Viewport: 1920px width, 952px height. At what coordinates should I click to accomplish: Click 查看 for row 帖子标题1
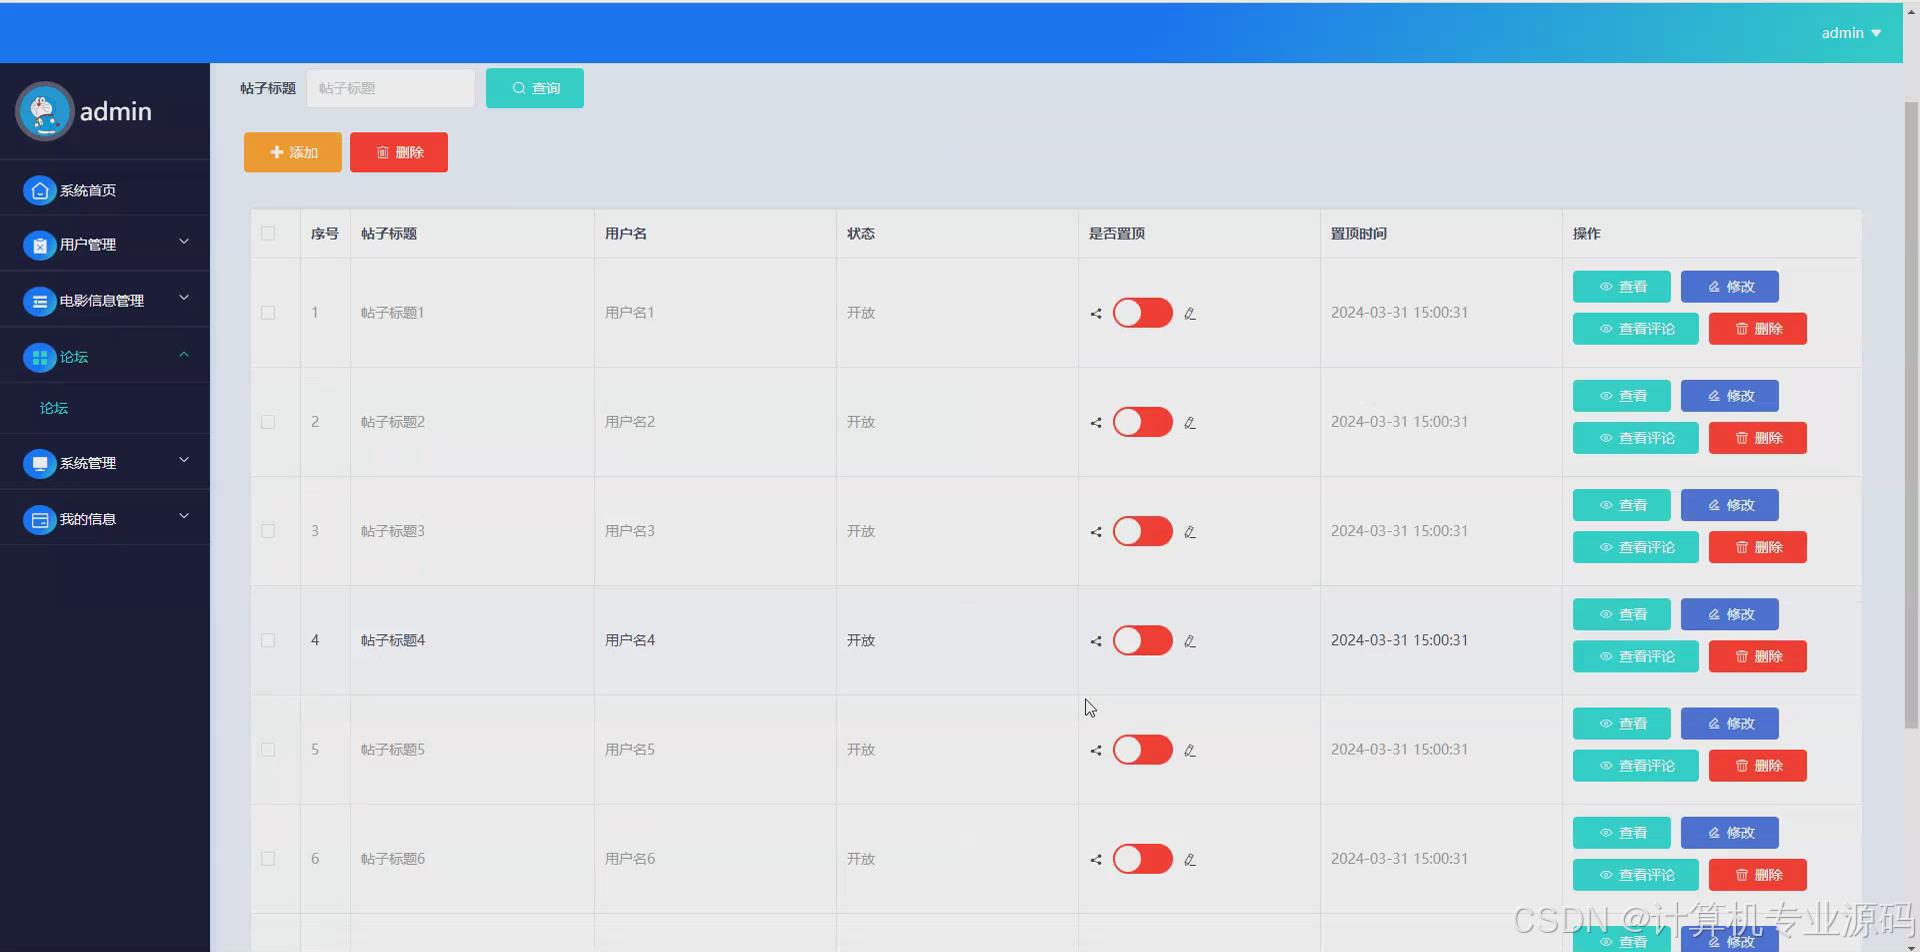pos(1622,286)
